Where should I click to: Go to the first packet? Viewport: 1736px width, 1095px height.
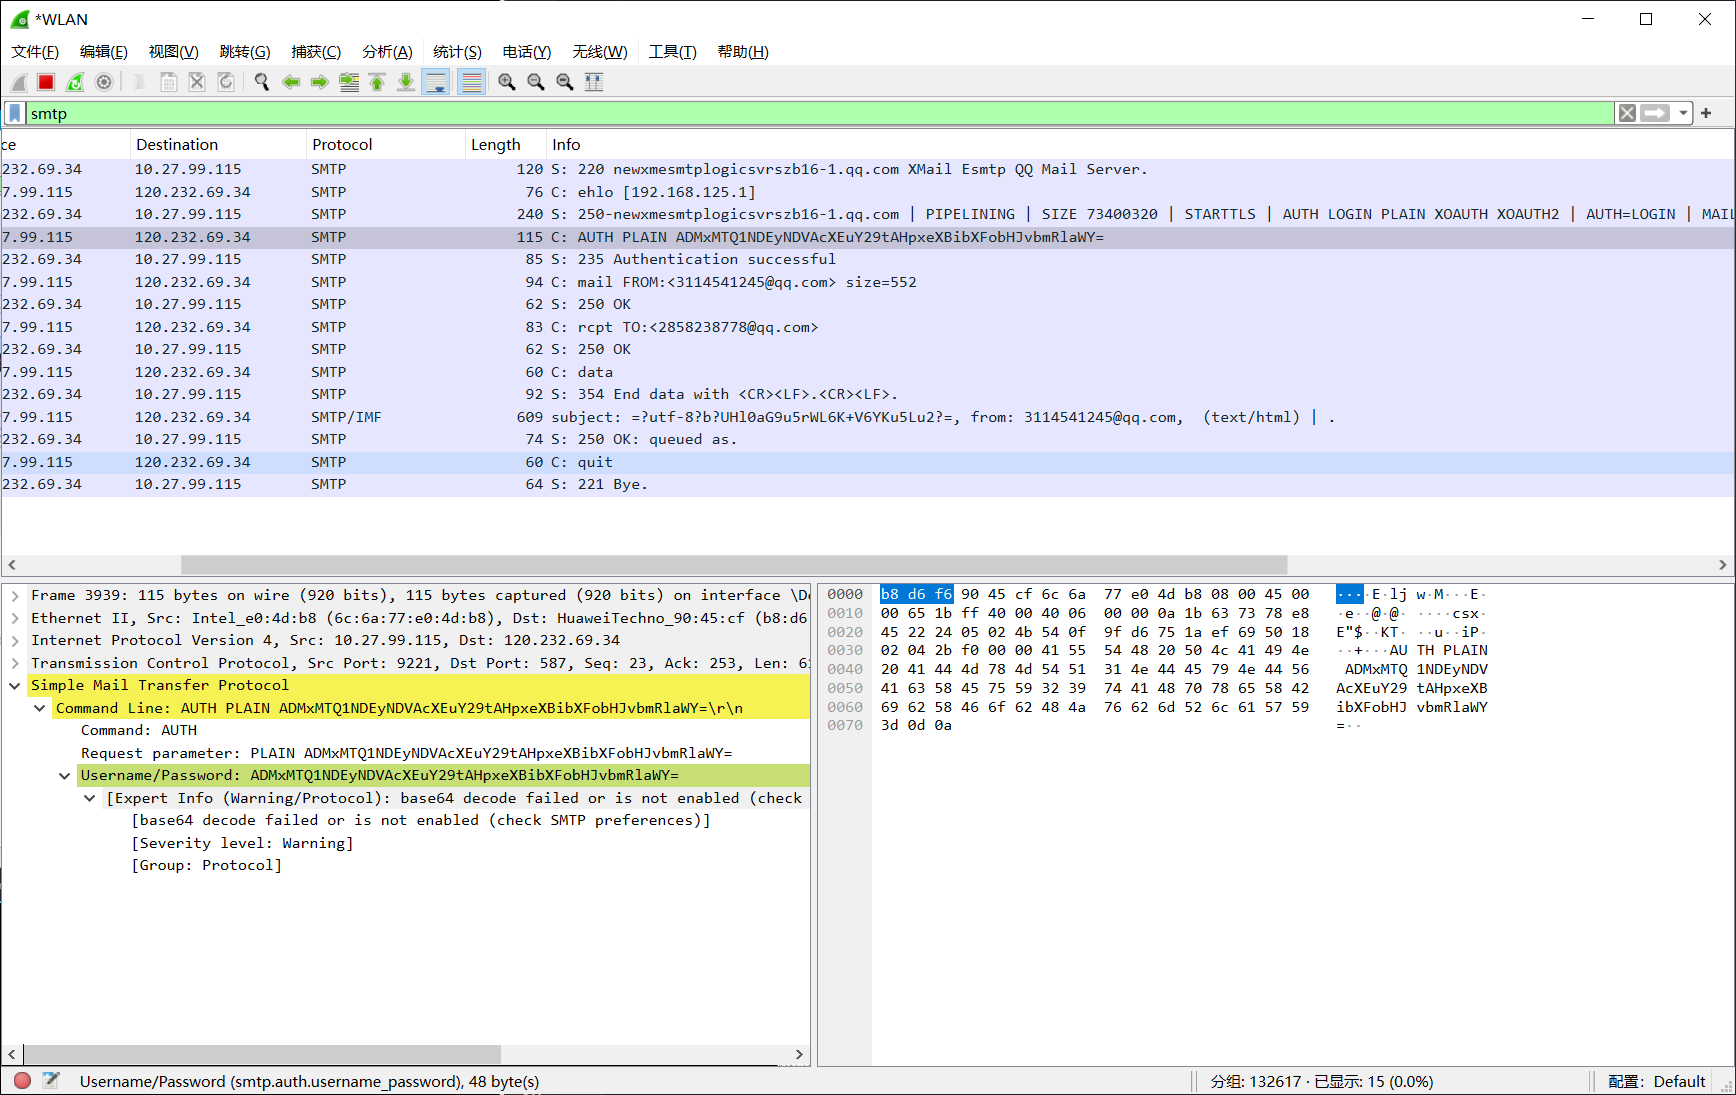pyautogui.click(x=377, y=82)
